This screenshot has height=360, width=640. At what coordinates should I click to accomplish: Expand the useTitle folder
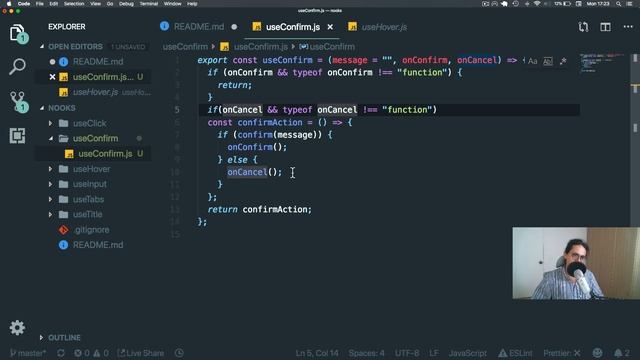[x=50, y=215]
